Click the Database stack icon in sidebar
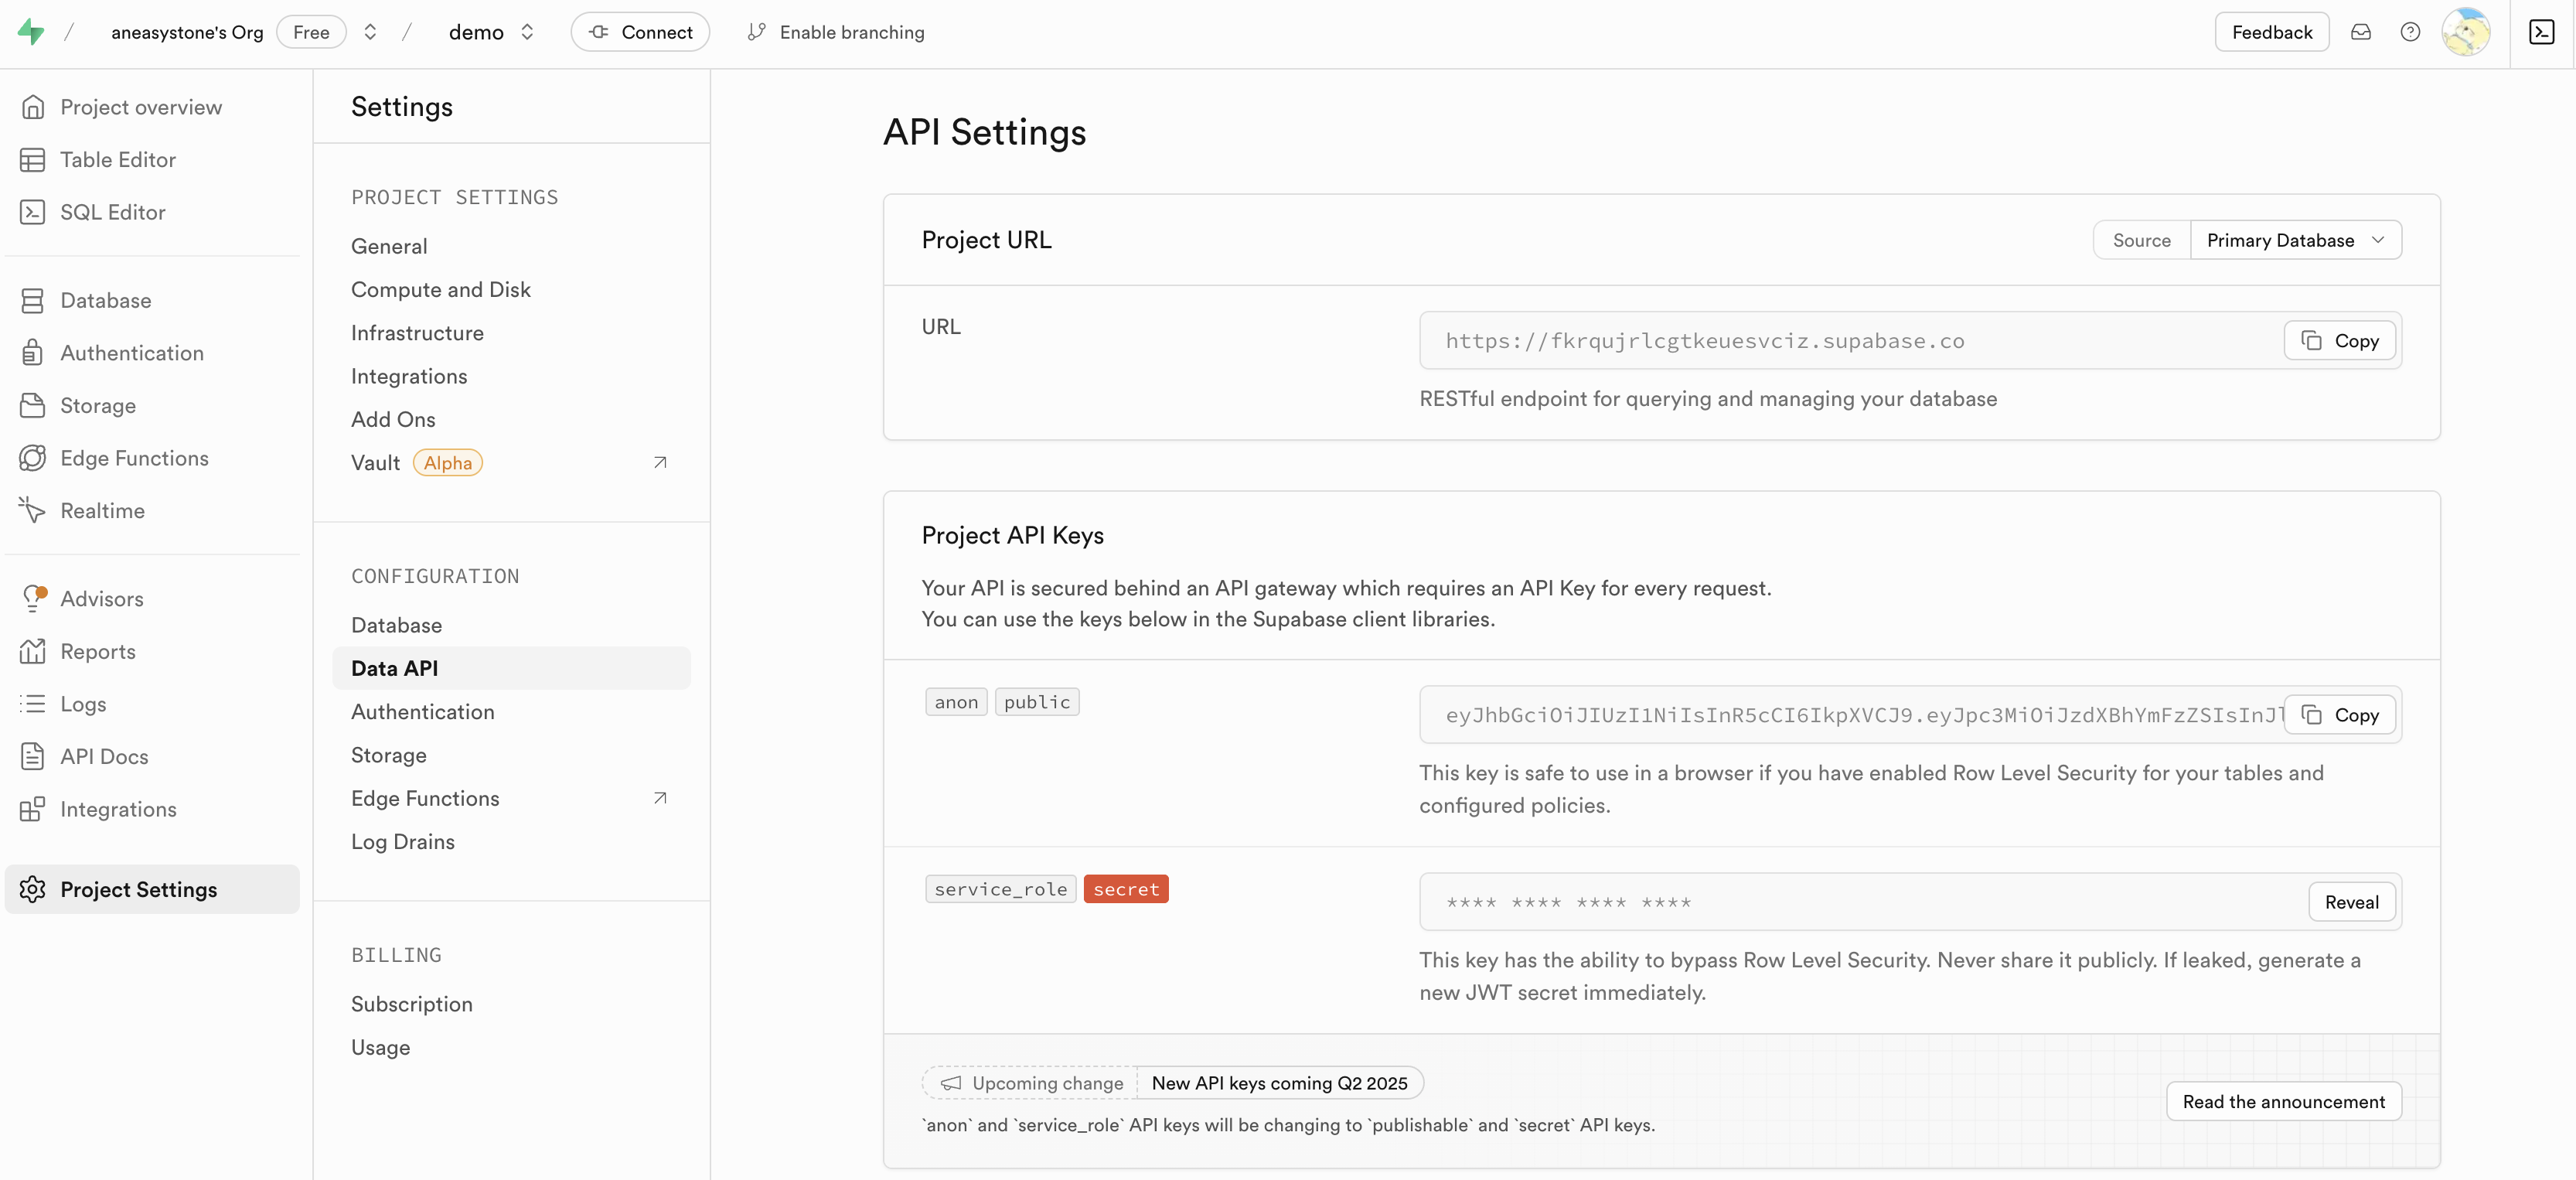Screen dimensions: 2576x1180 tap(33, 301)
